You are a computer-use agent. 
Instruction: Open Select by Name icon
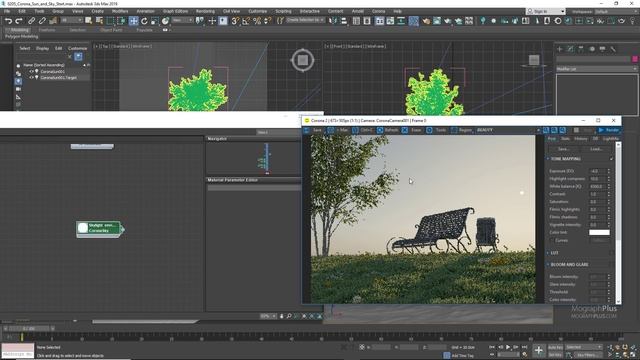pos(99,21)
